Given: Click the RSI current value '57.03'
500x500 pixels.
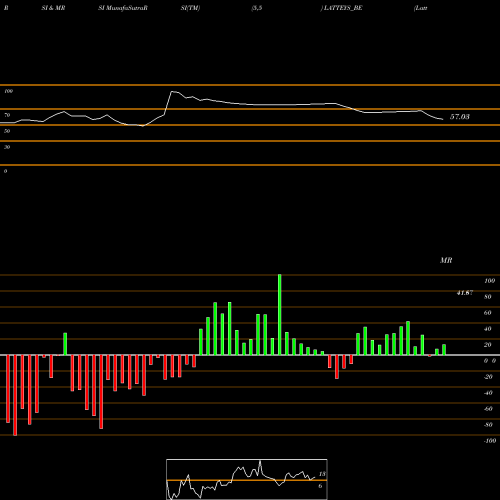Looking at the screenshot, I should (x=460, y=117).
